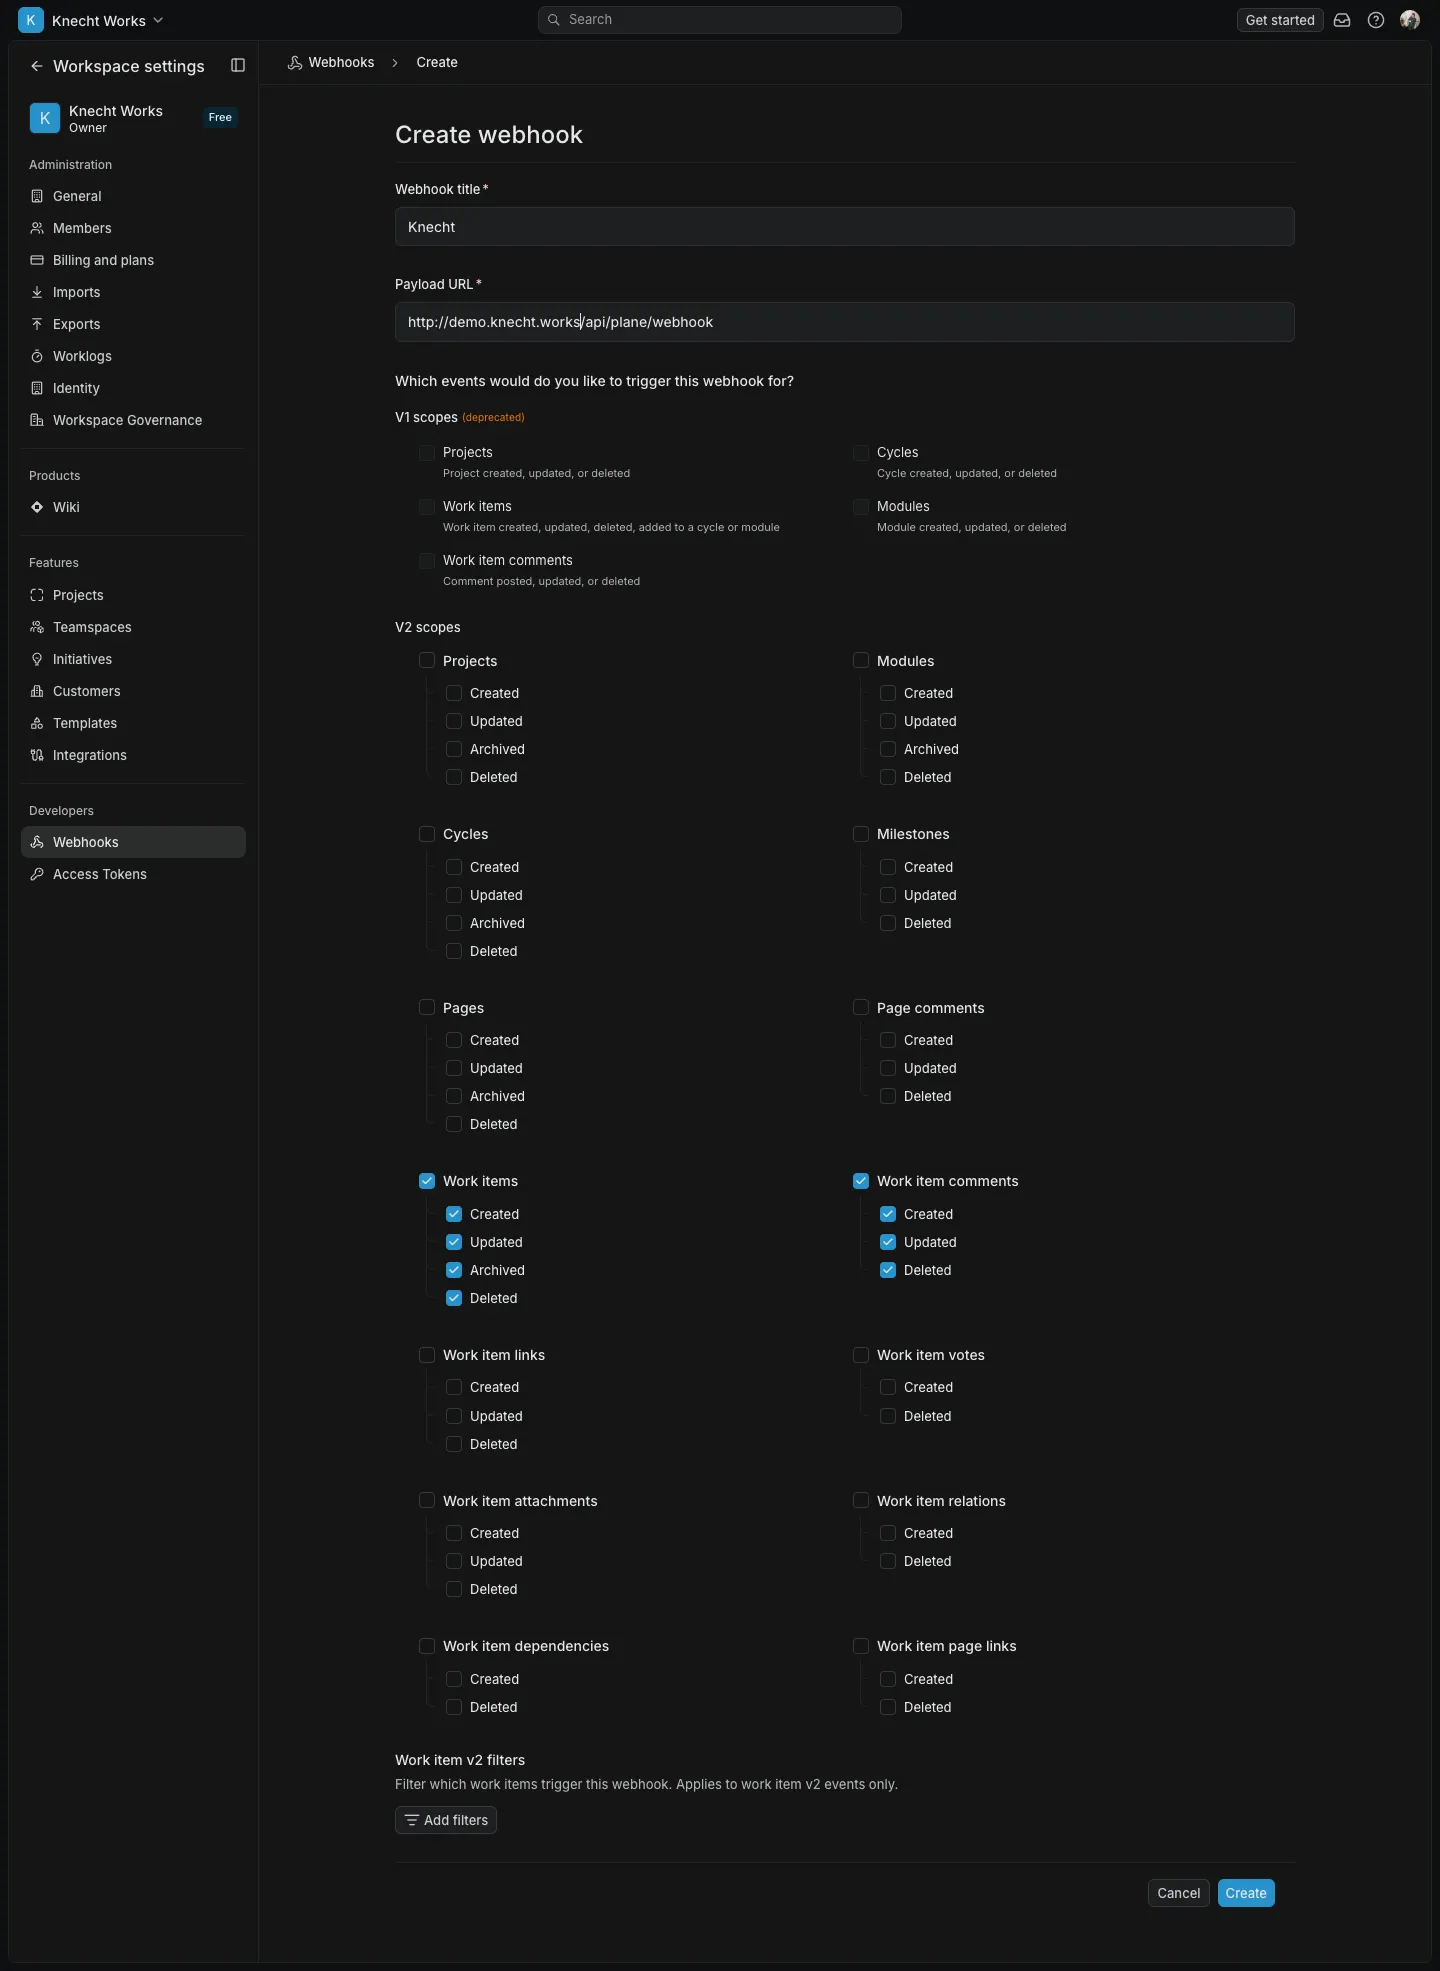The height and width of the screenshot is (1971, 1440).
Task: Click the Billing and plans card icon
Action: tap(37, 260)
